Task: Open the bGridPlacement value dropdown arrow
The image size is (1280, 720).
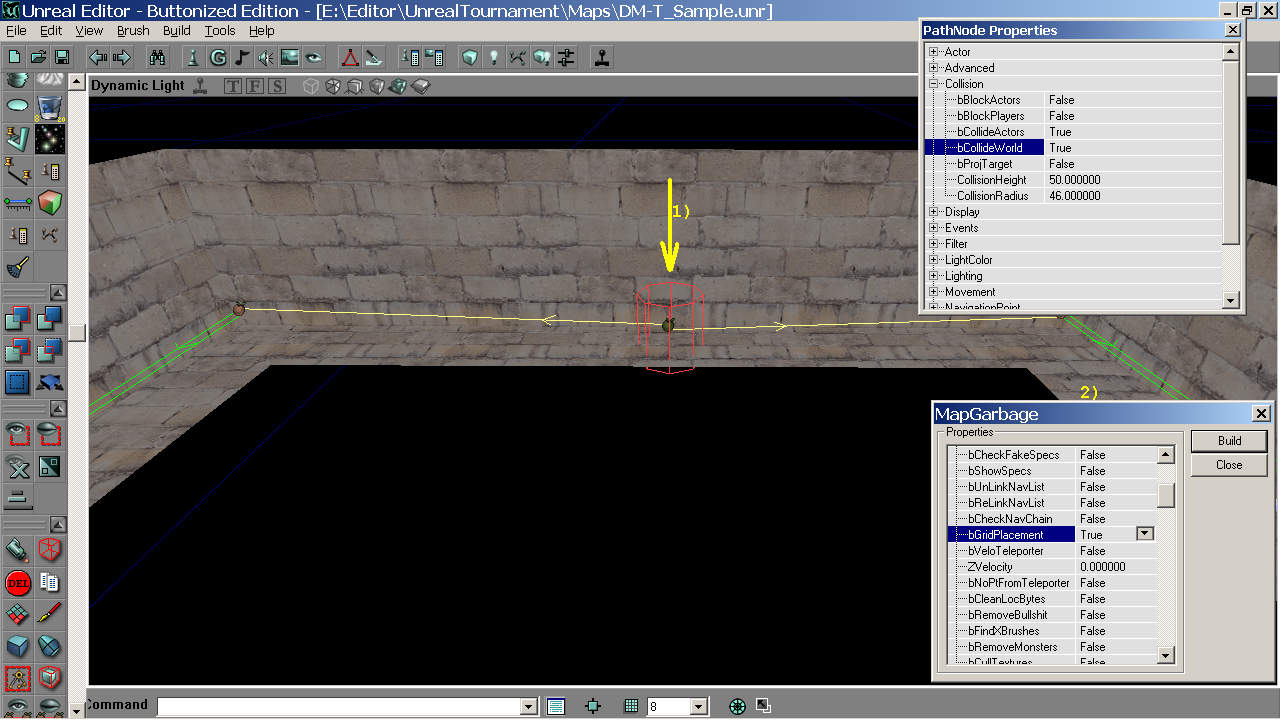Action: pyautogui.click(x=1145, y=534)
